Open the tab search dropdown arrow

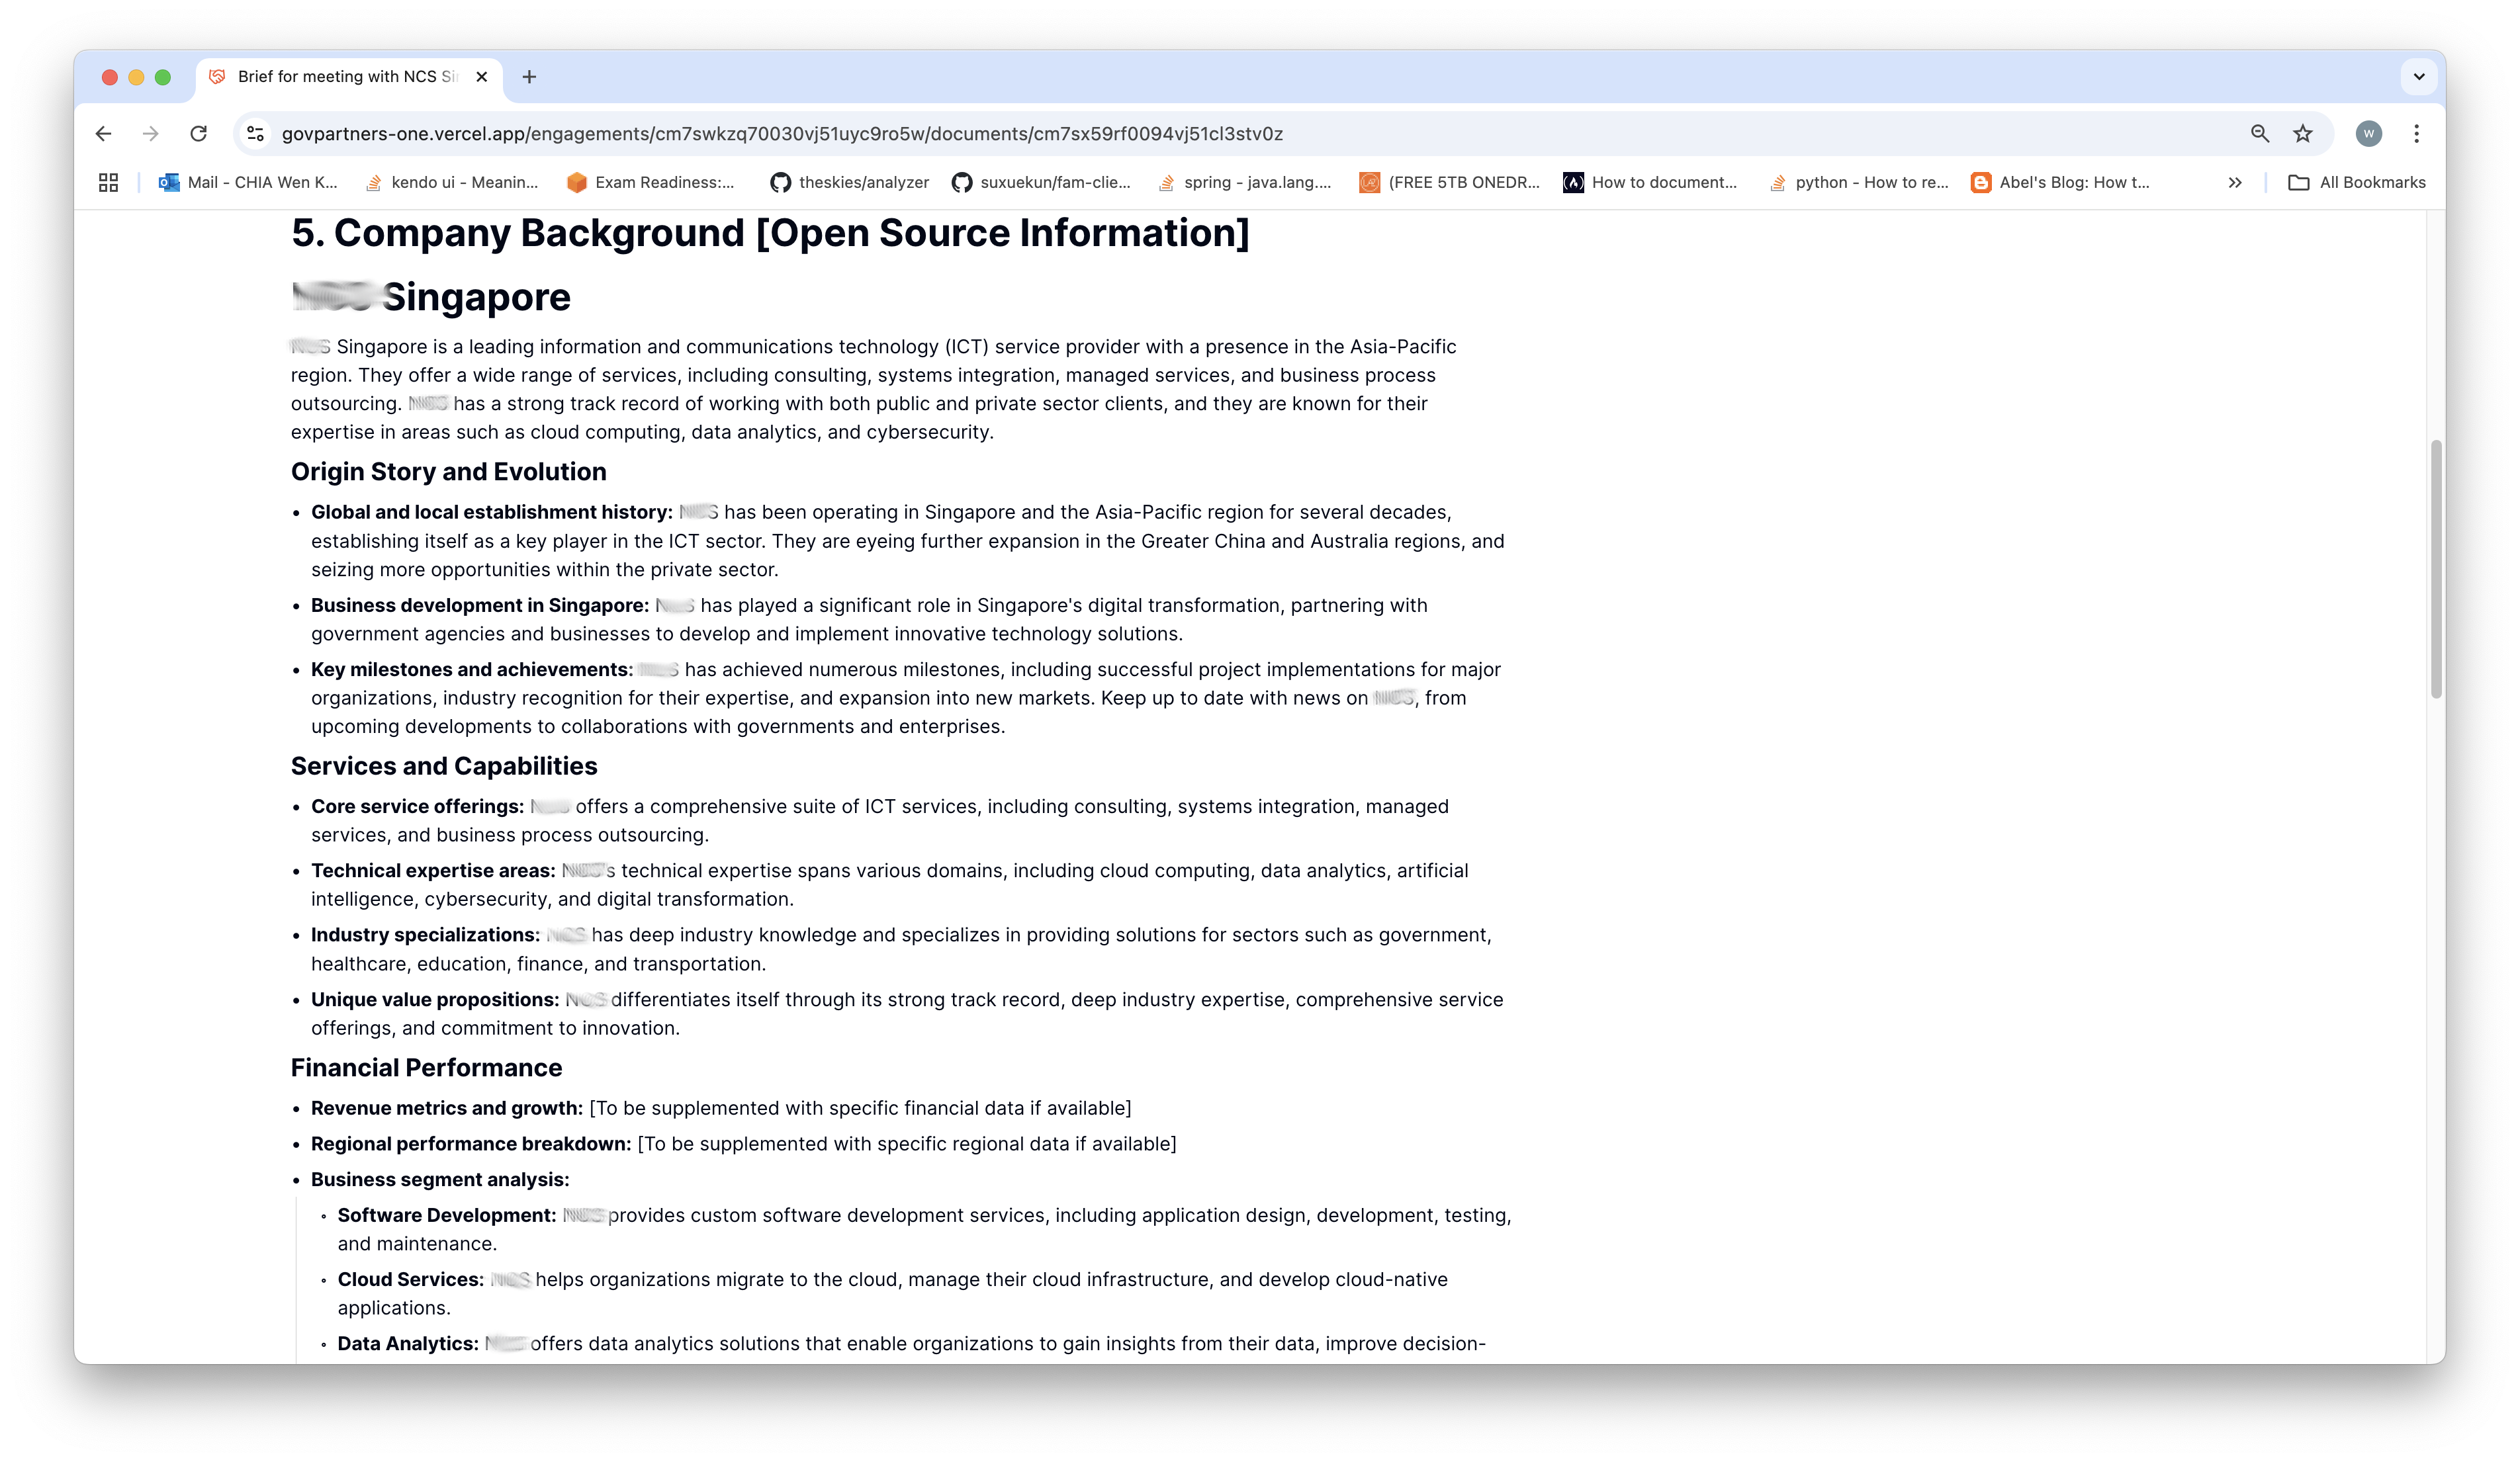[x=2418, y=77]
